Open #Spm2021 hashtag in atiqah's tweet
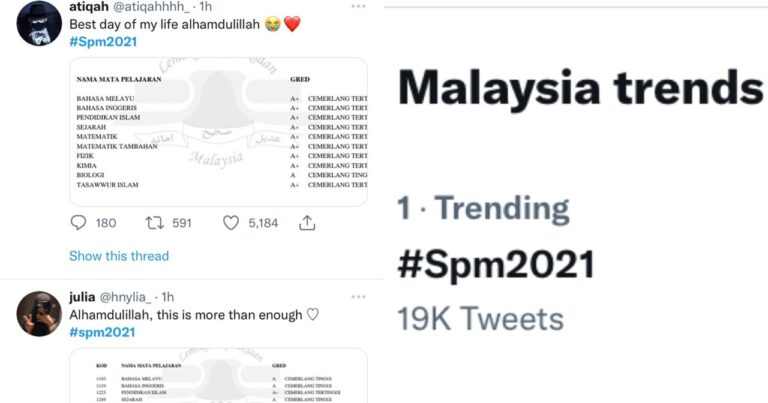Screen dimensions: 768x403 (x=102, y=41)
